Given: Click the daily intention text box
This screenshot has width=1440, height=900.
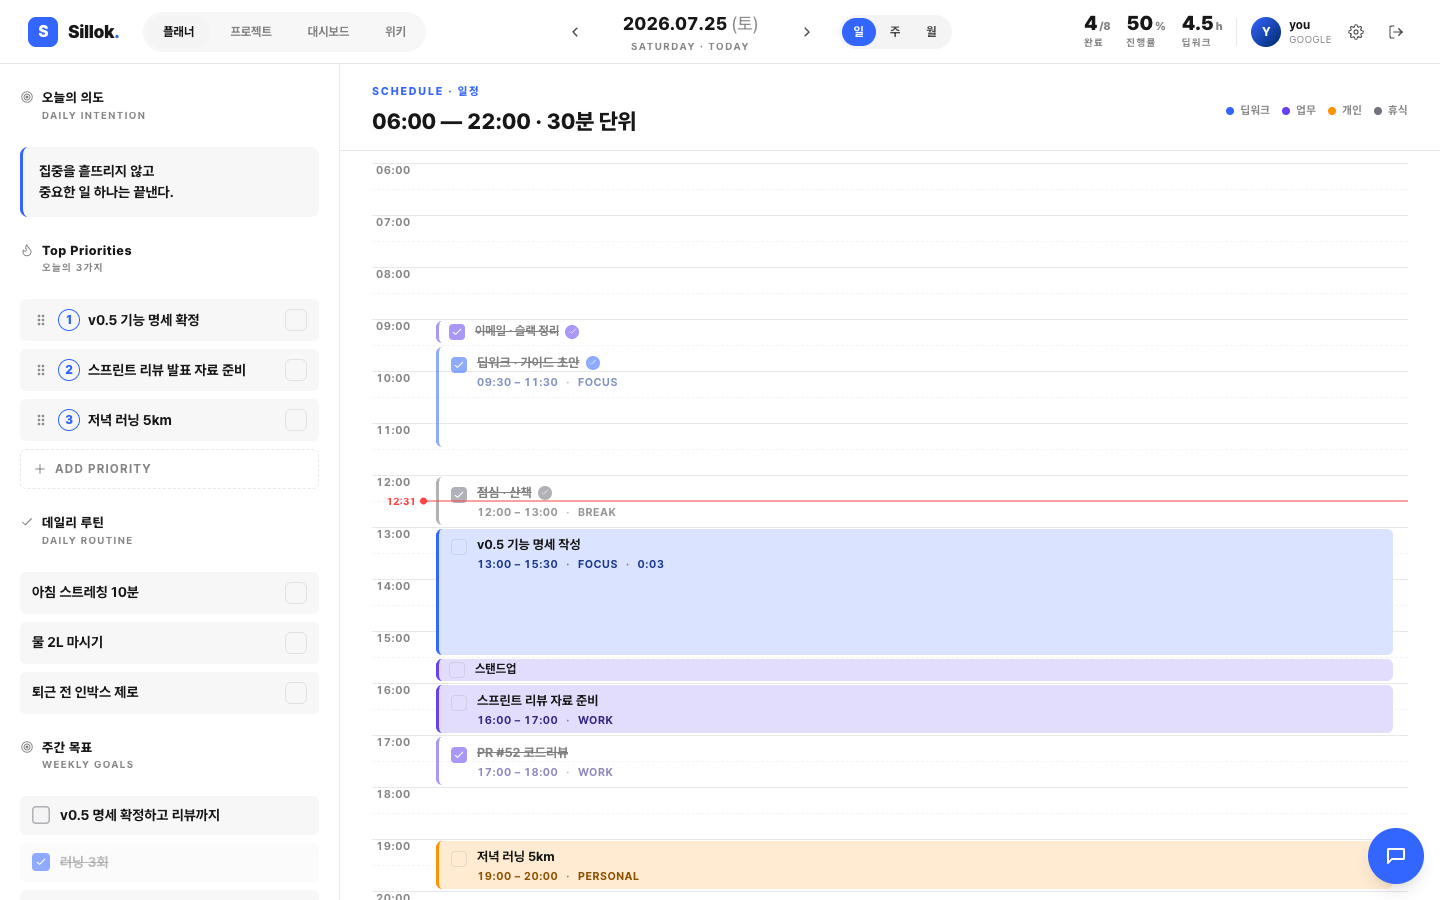Looking at the screenshot, I should (x=169, y=182).
